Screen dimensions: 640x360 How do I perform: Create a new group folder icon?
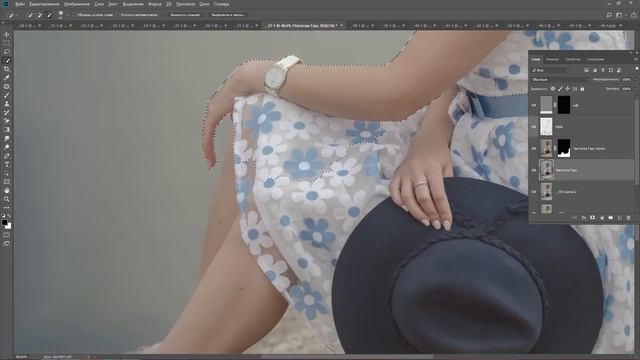(x=611, y=218)
